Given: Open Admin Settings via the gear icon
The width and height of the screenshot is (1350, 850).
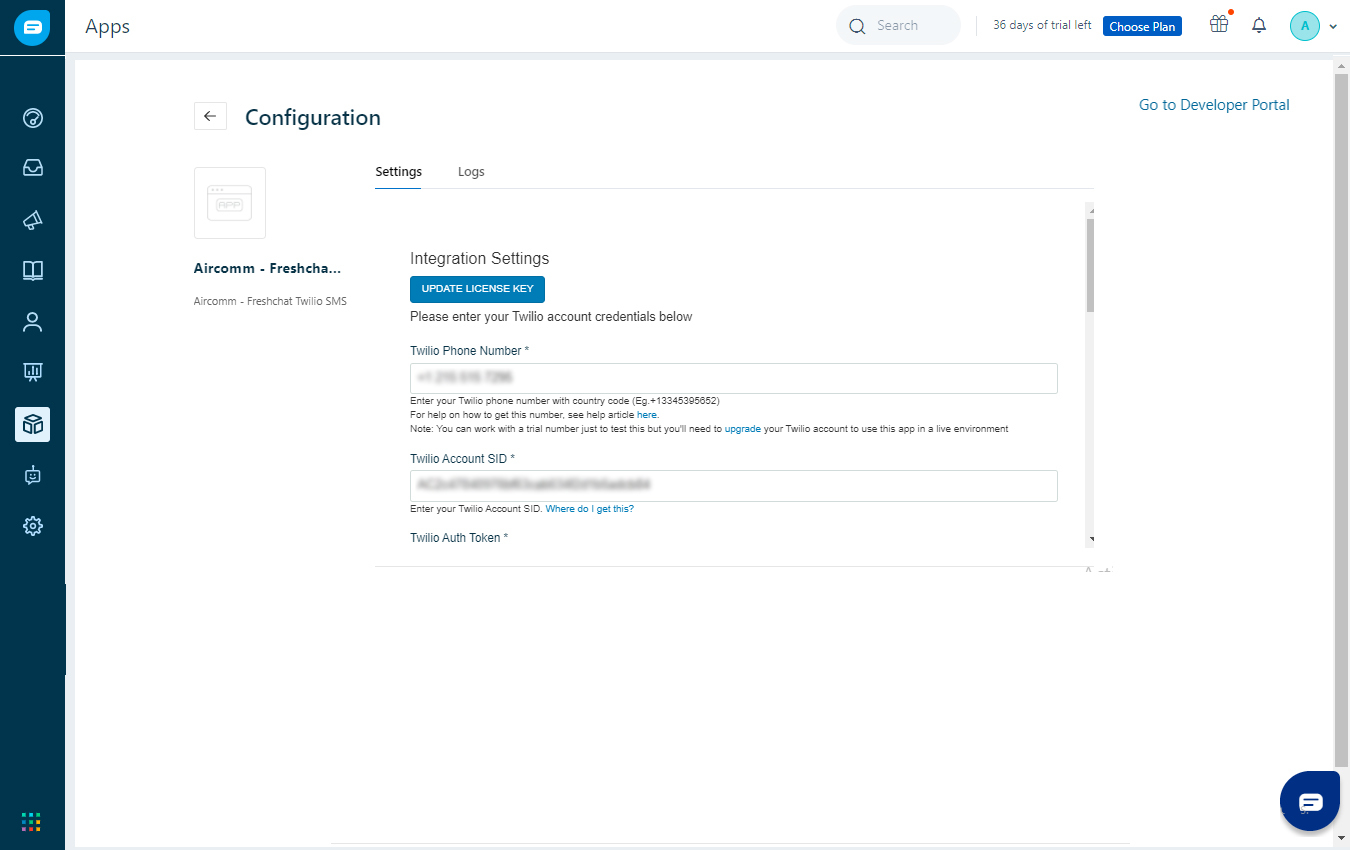Looking at the screenshot, I should [32, 525].
